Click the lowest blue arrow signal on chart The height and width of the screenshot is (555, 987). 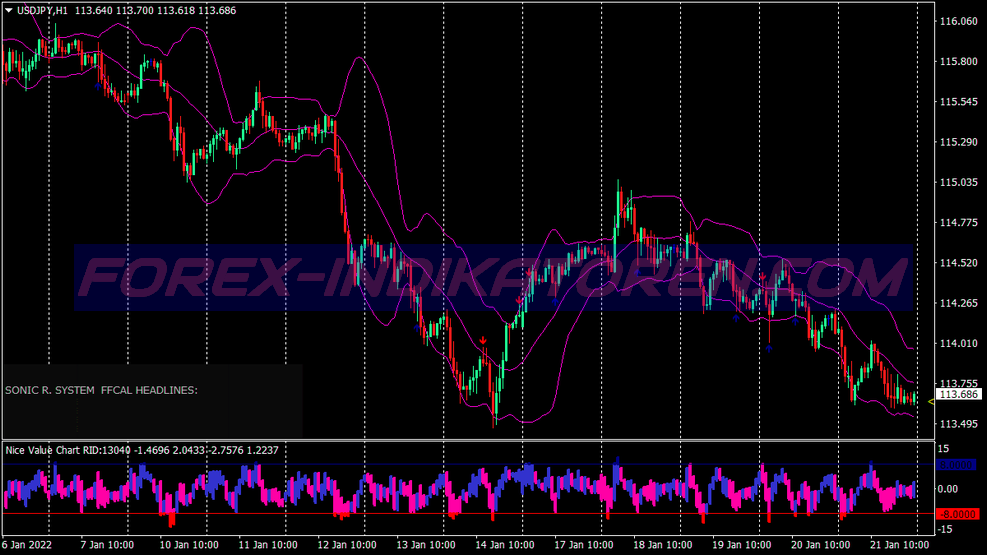769,348
